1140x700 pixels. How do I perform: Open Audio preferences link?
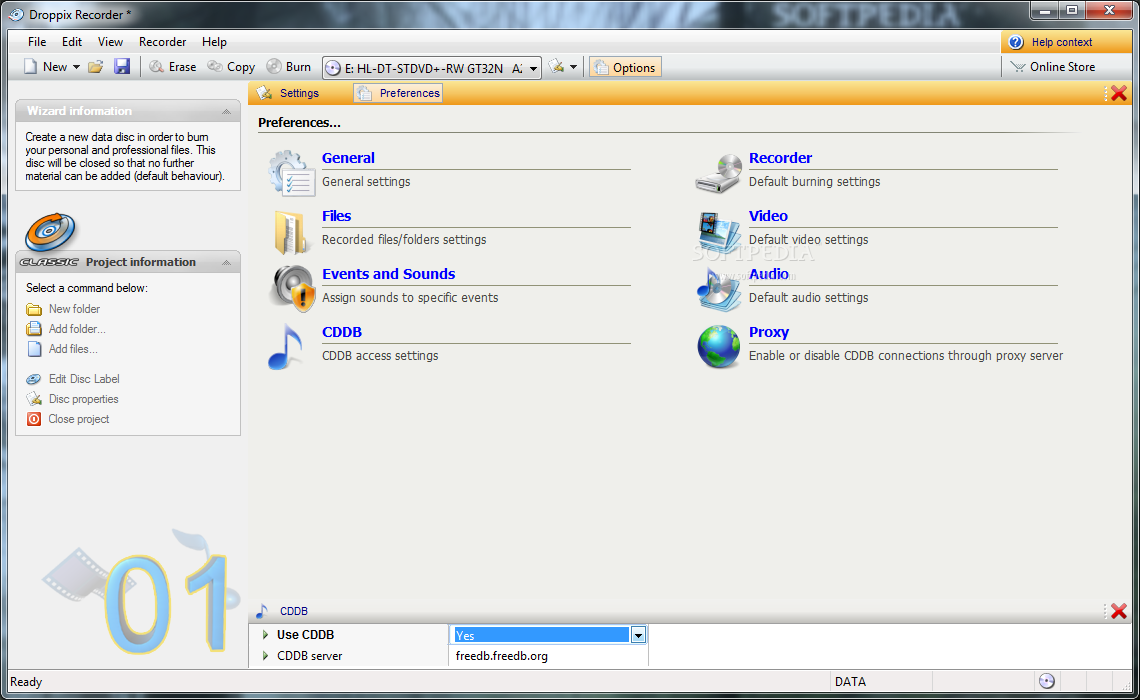(x=768, y=274)
